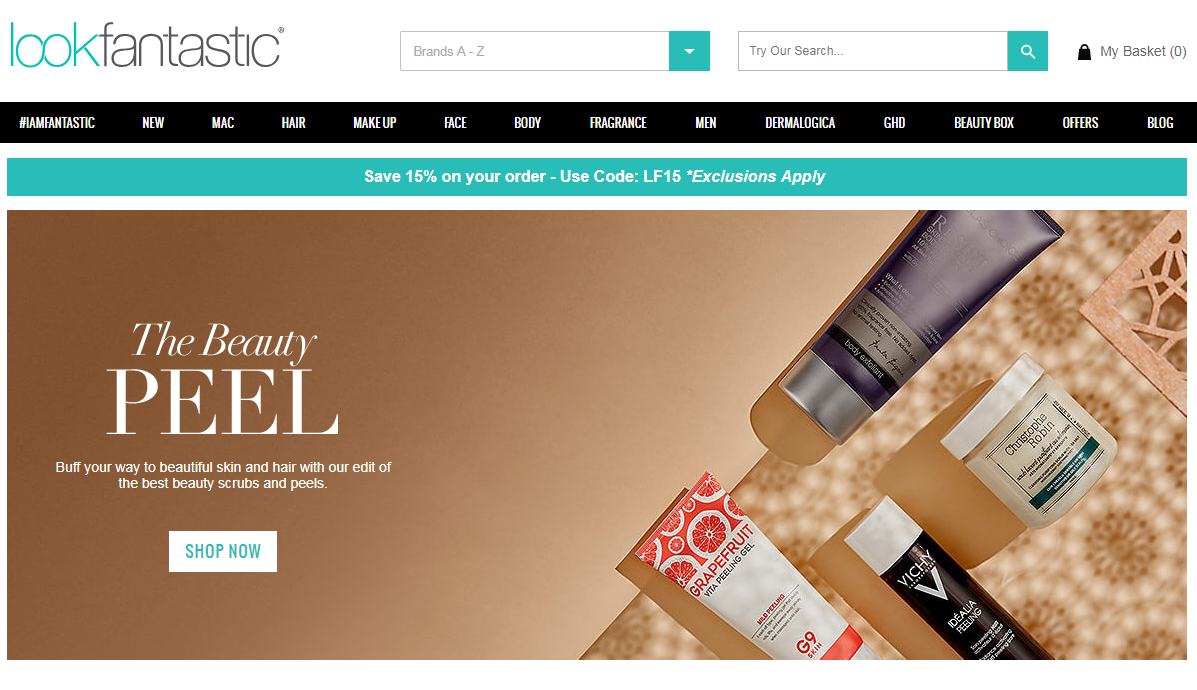Image resolution: width=1197 pixels, height=690 pixels.
Task: Choose the DERMALOGICA menu item
Action: tap(800, 123)
